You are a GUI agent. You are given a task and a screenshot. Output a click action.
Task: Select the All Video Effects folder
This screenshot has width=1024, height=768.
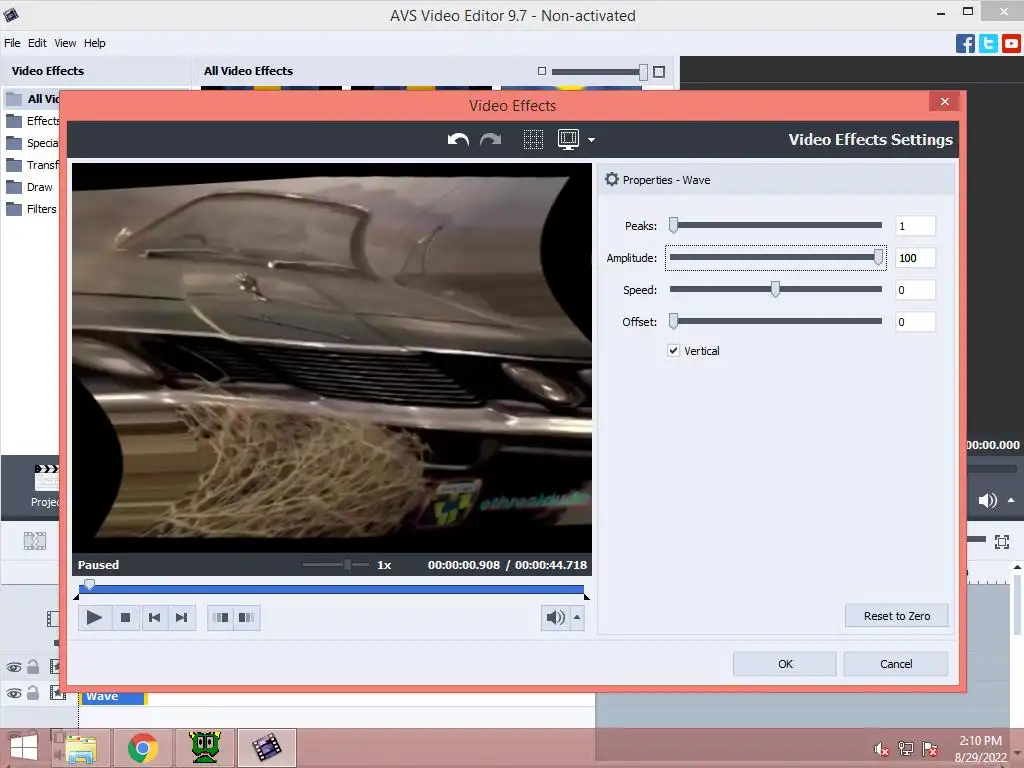click(33, 99)
